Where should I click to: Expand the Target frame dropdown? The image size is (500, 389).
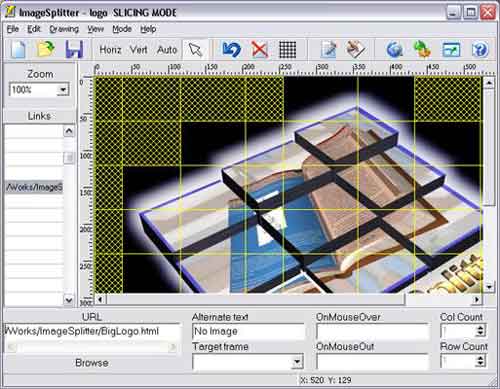click(297, 362)
